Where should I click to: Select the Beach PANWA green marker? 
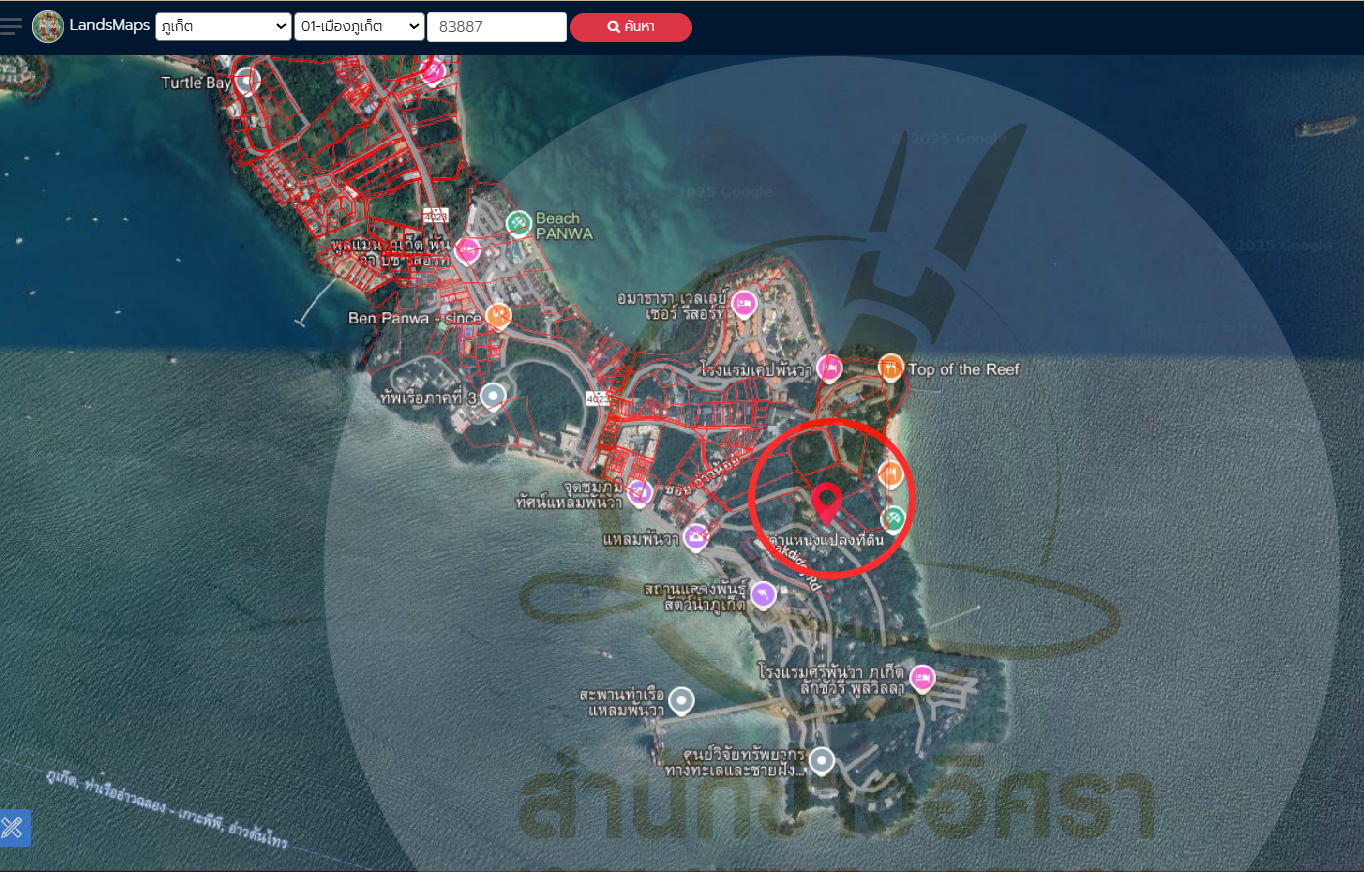coord(518,223)
